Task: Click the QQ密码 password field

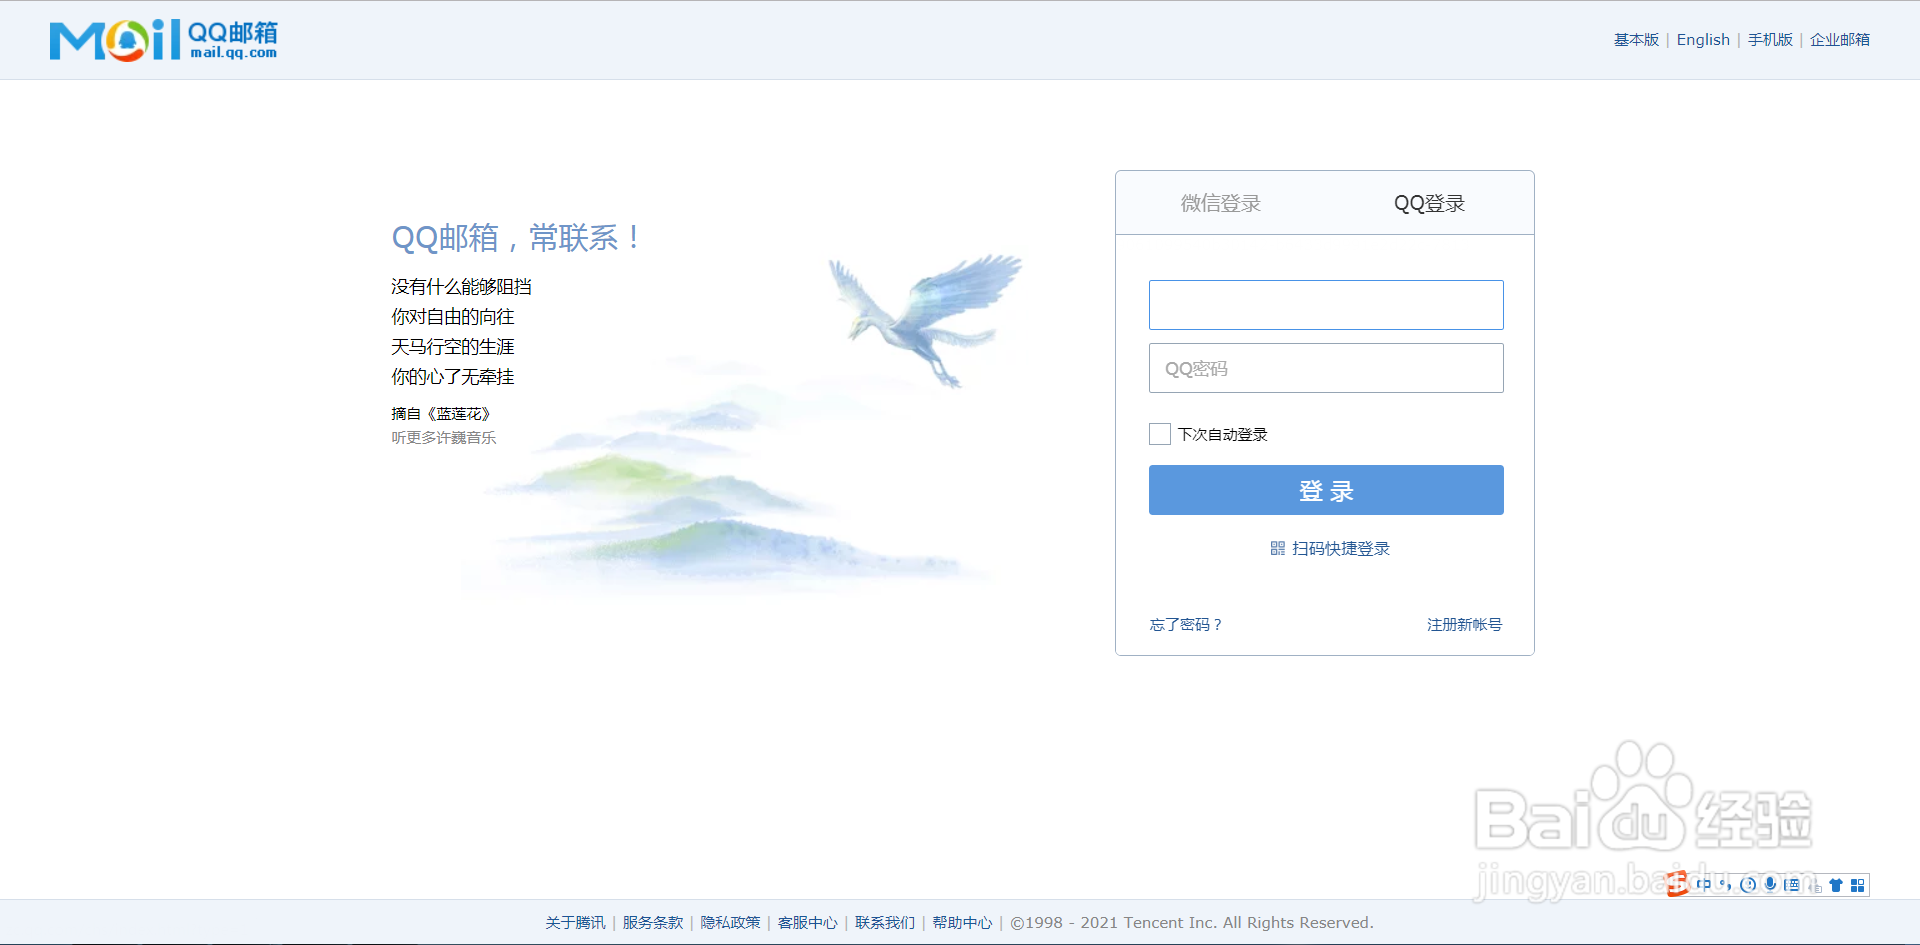Action: pos(1326,368)
